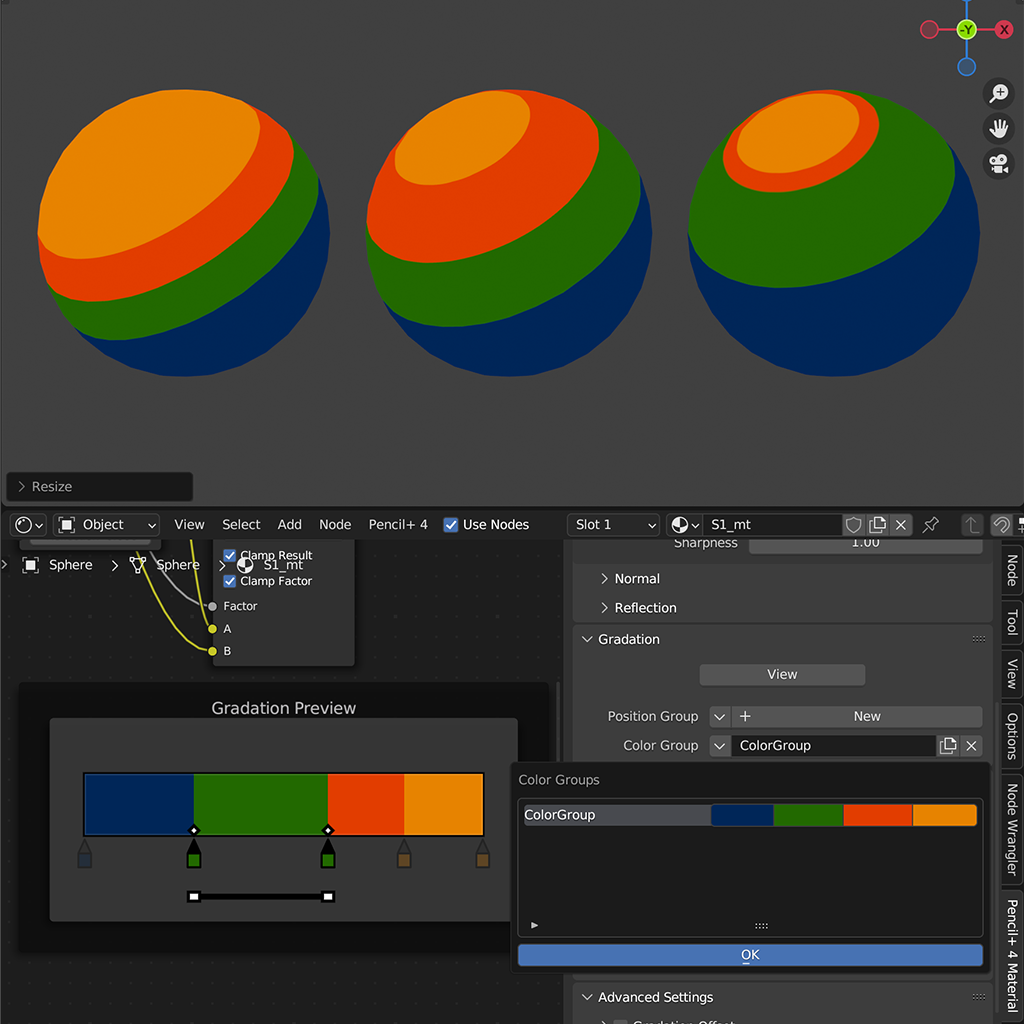Uncheck Clamp Result option
The image size is (1024, 1024).
(230, 556)
